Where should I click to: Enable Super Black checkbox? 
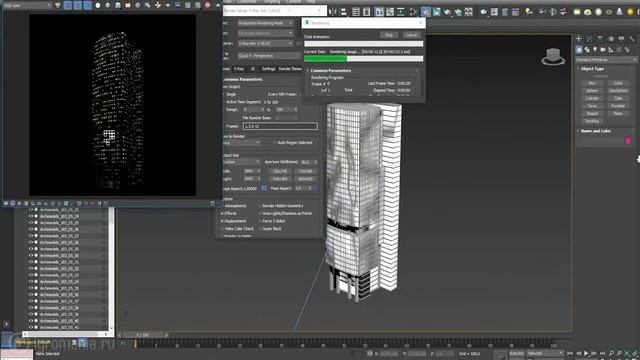(x=260, y=229)
